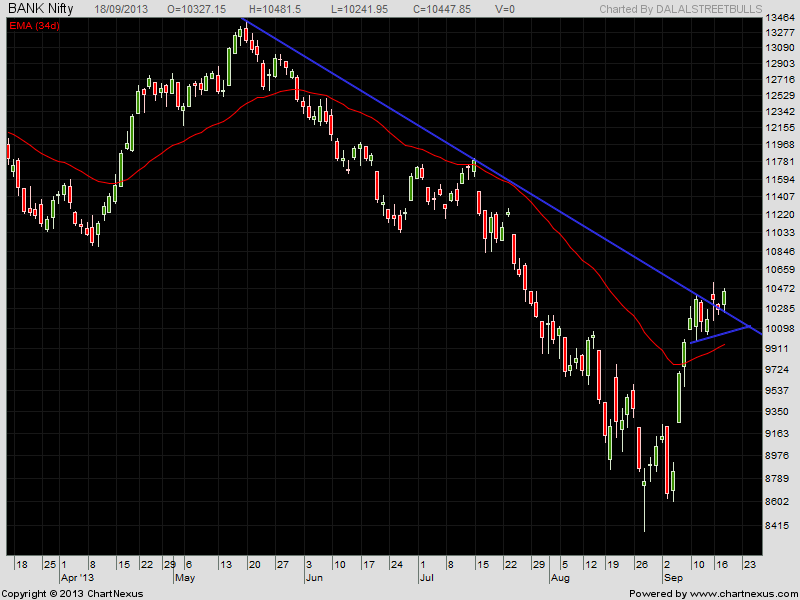The image size is (800, 600).
Task: Click price axis label 10098
Action: [x=780, y=328]
